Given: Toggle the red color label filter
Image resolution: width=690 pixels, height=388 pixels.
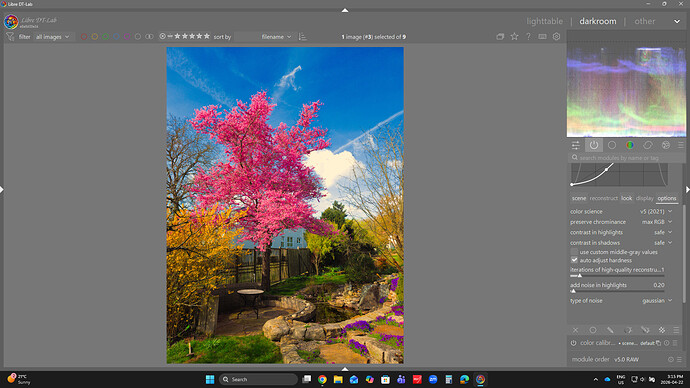Looking at the screenshot, I should [x=84, y=37].
